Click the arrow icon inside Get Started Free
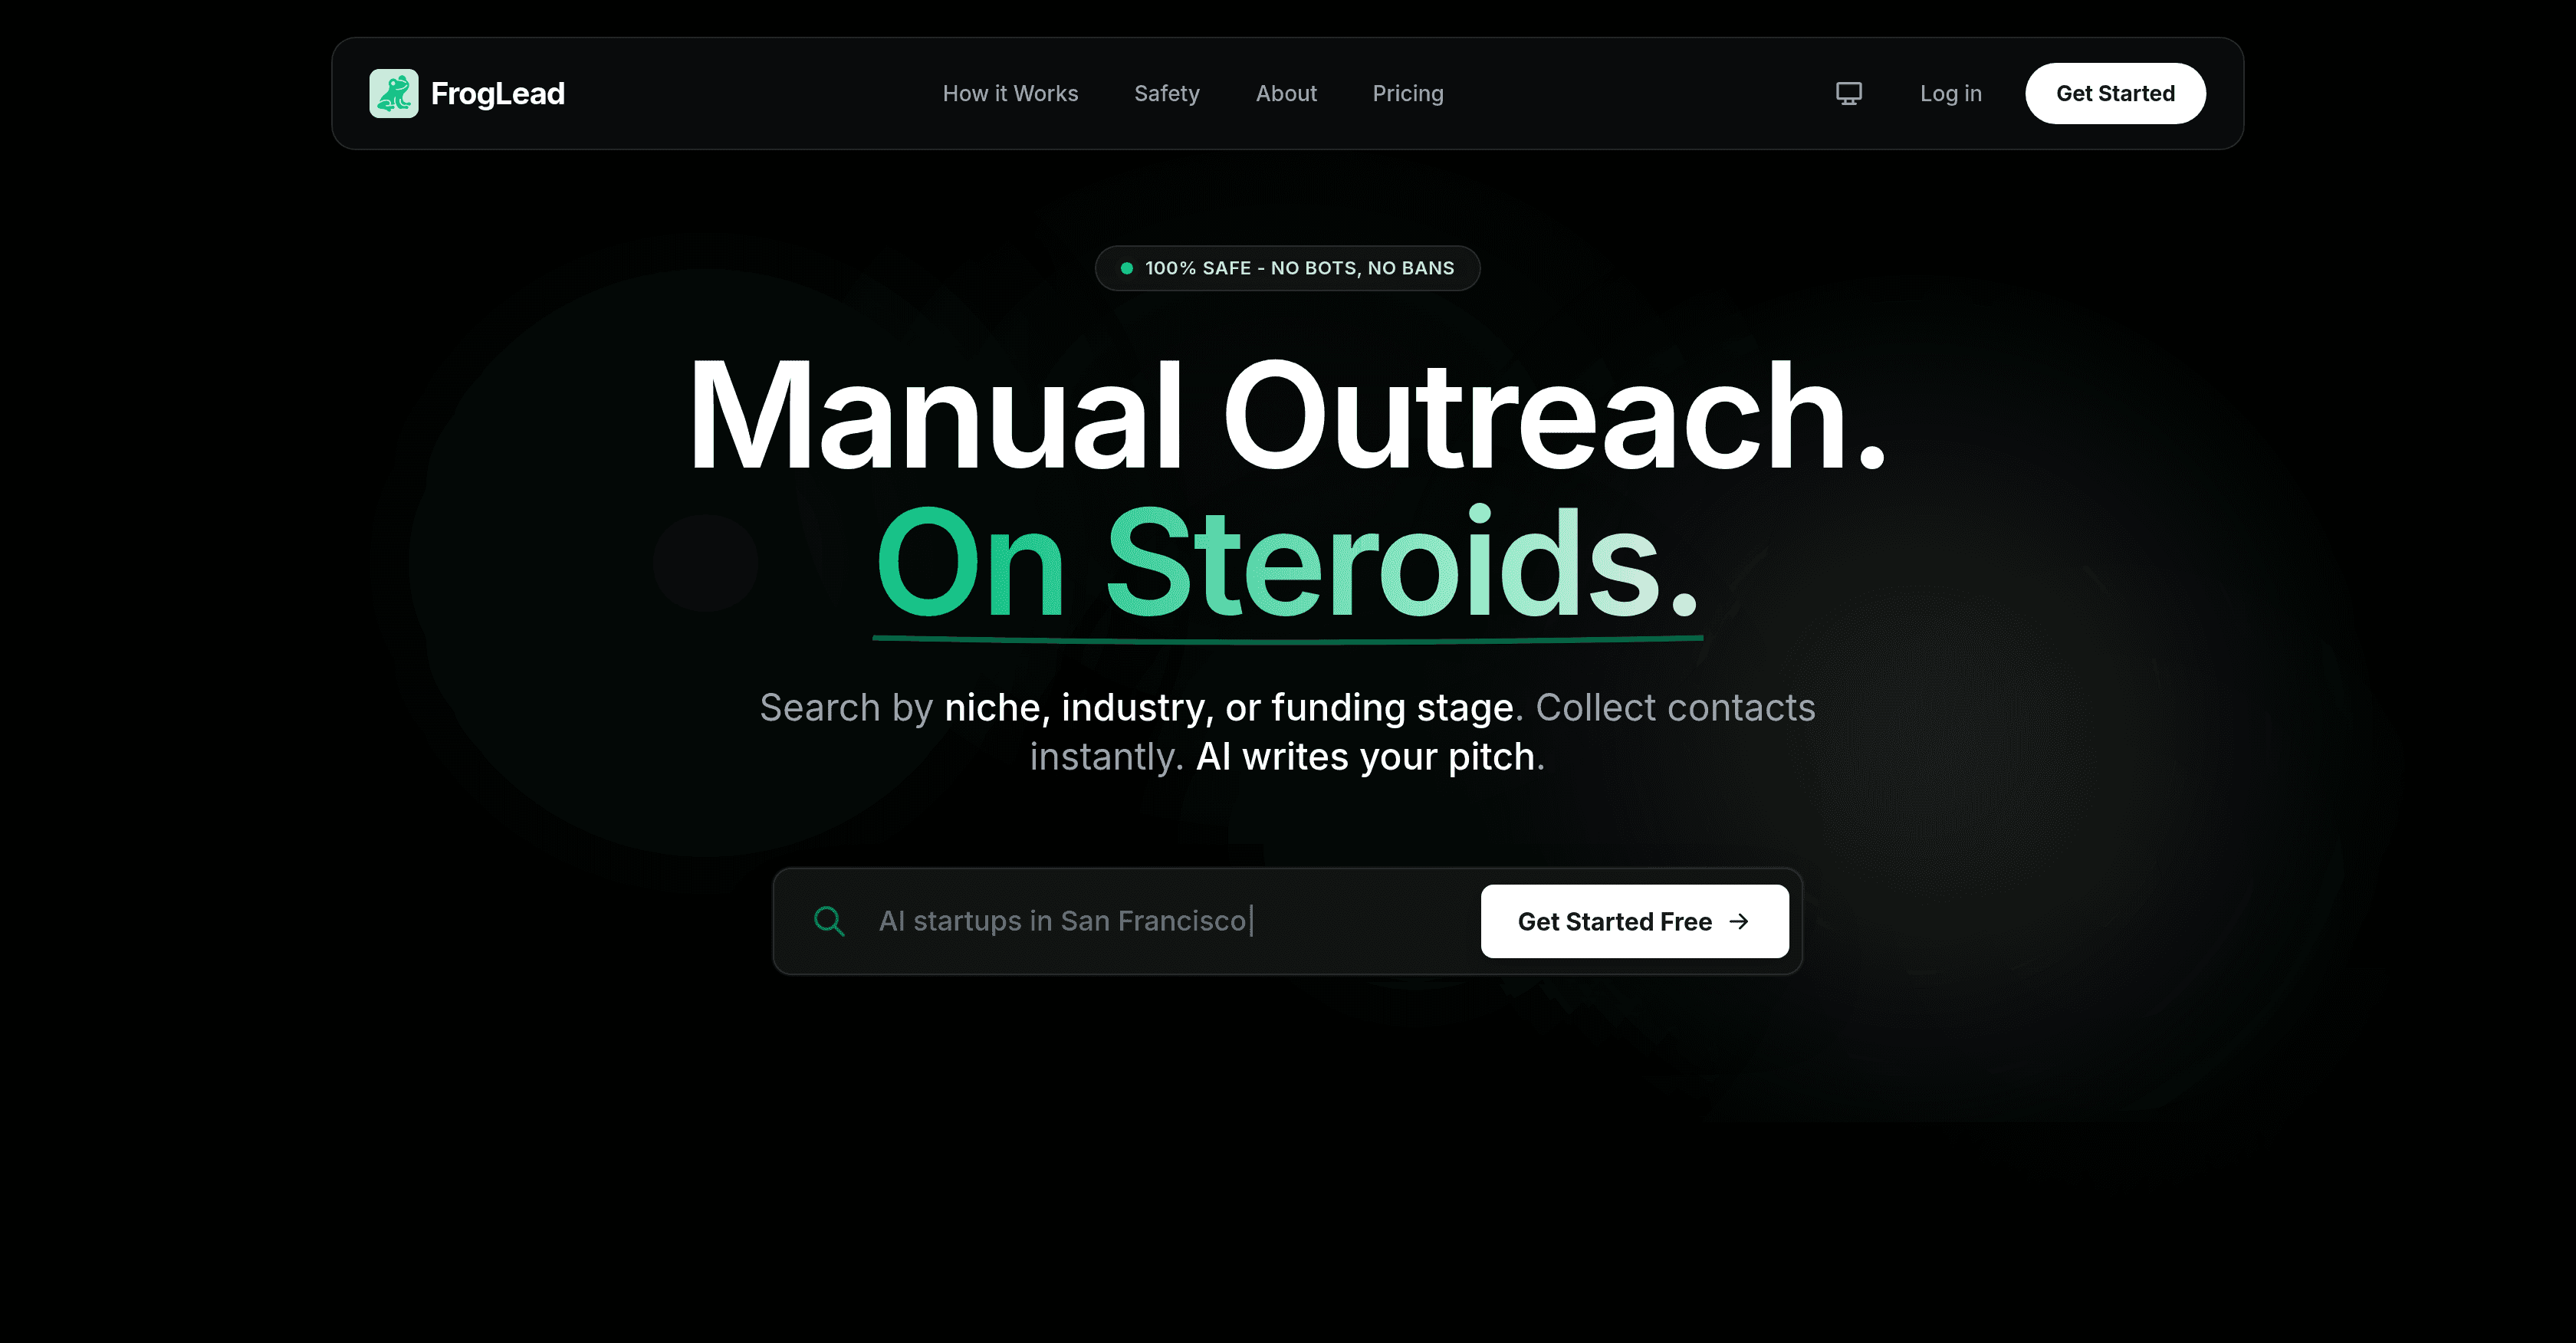Image resolution: width=2576 pixels, height=1343 pixels. click(x=1740, y=921)
